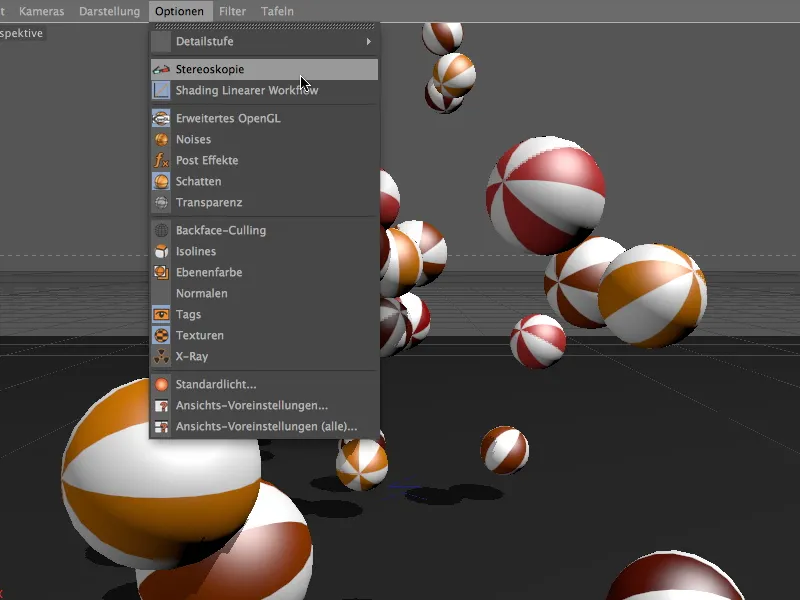
Task: Enable Stereoskopie in the Optionen menu
Action: [x=264, y=69]
